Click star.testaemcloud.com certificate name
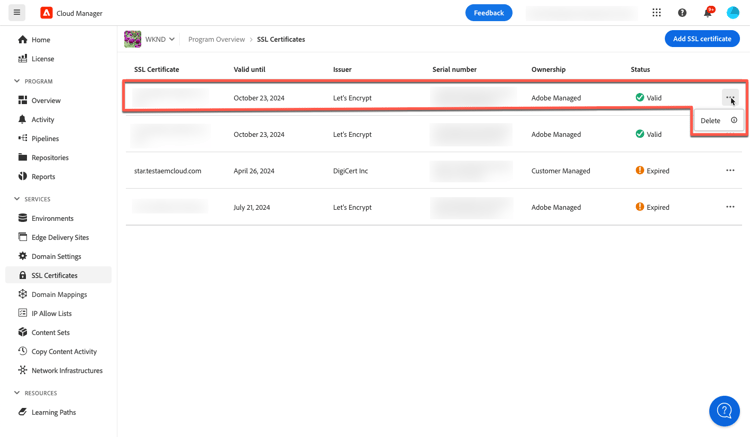Image resolution: width=750 pixels, height=437 pixels. (167, 171)
